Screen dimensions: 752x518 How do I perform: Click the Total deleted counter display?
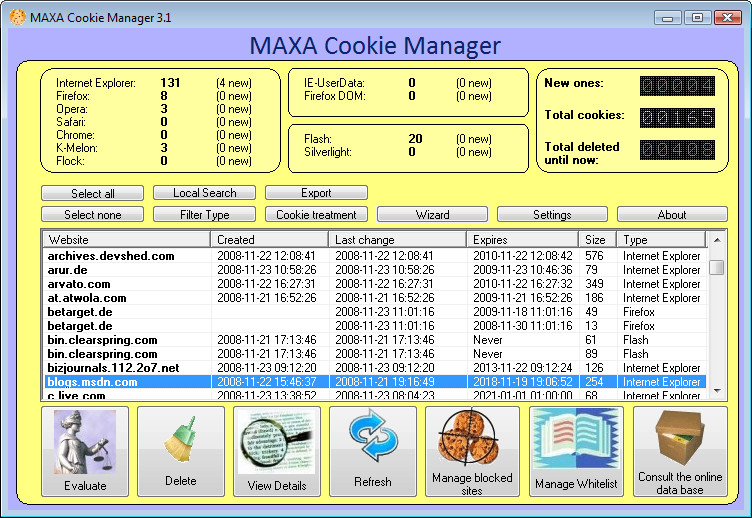pos(677,150)
